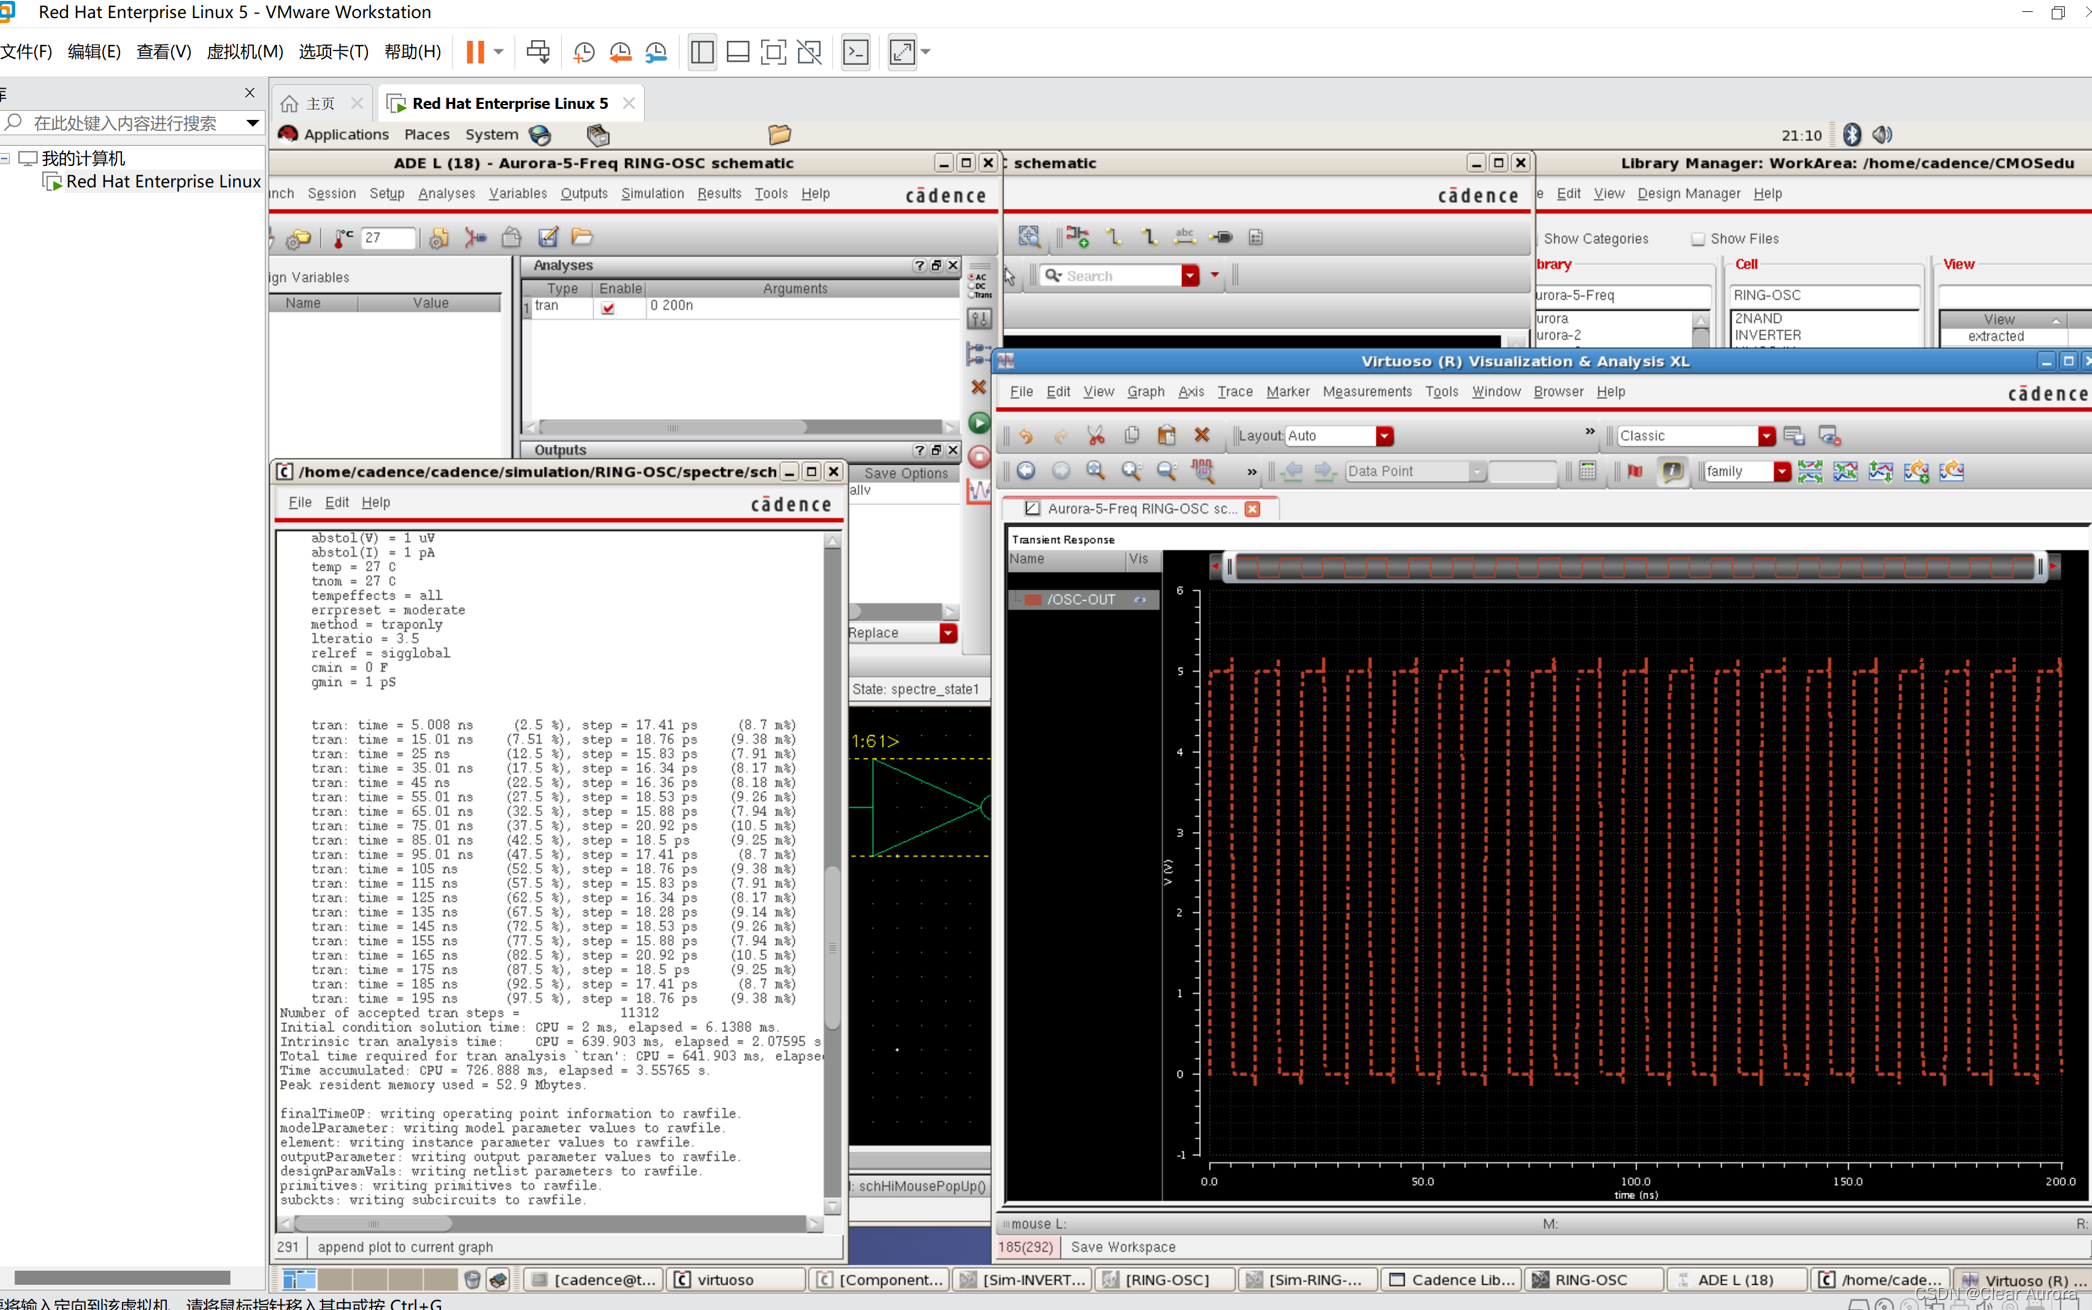Collapse the 我的计算机 tree node
Screen dimensions: 2092x1310
(6, 158)
